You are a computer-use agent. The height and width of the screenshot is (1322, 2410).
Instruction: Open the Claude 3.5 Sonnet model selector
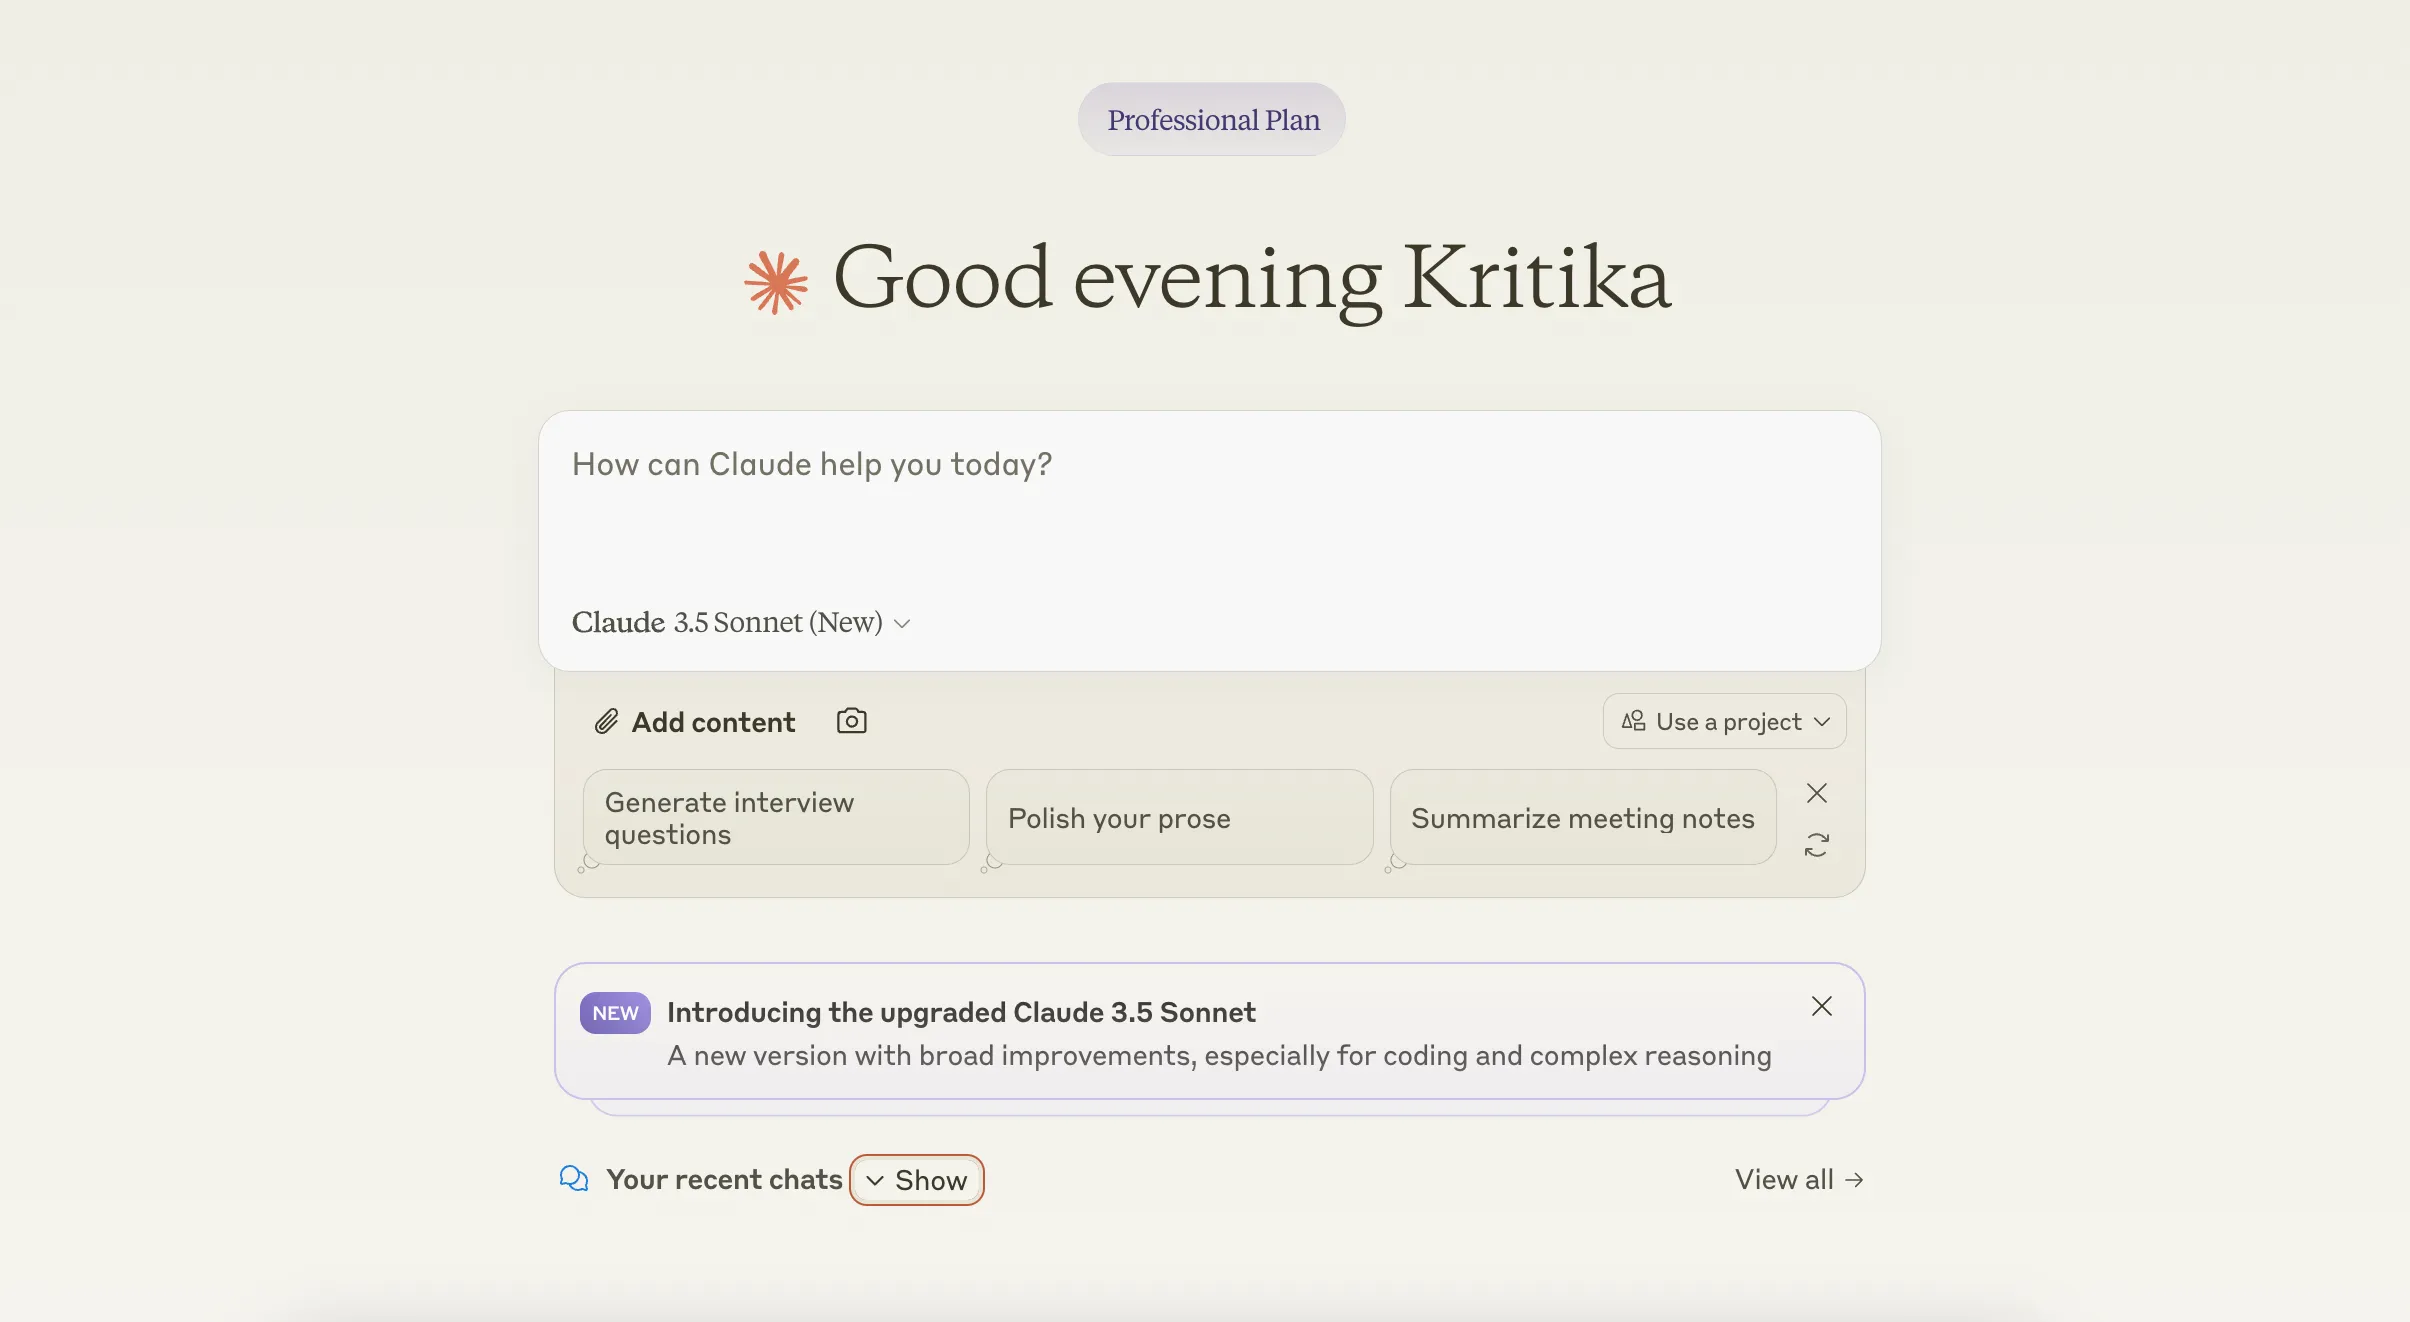[x=741, y=622]
